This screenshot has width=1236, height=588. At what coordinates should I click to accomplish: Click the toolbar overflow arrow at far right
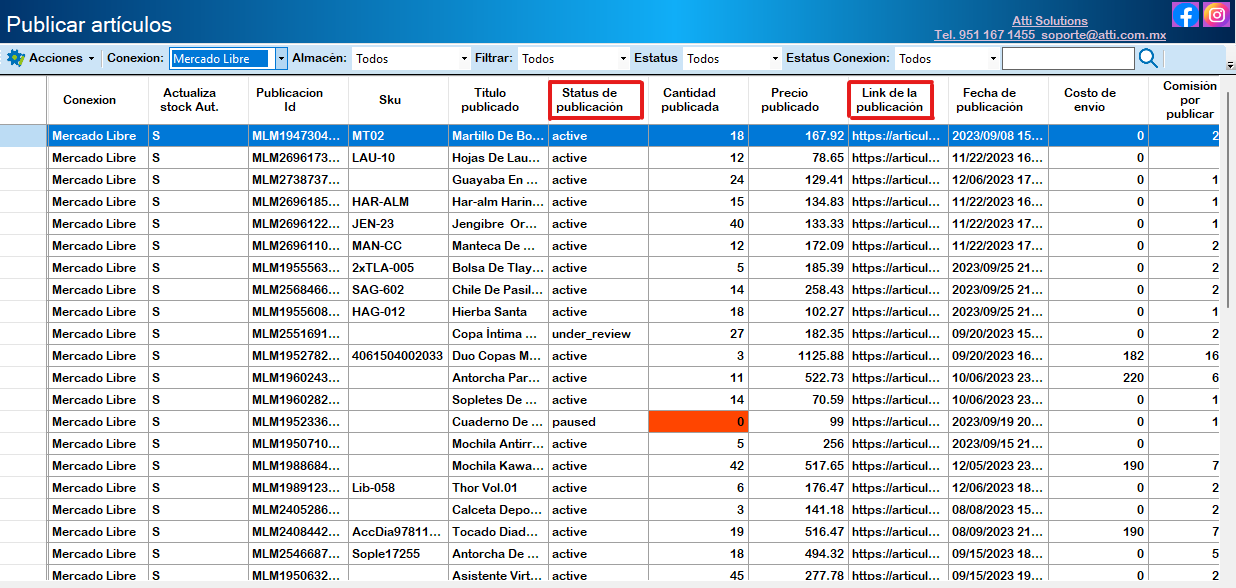1230,65
